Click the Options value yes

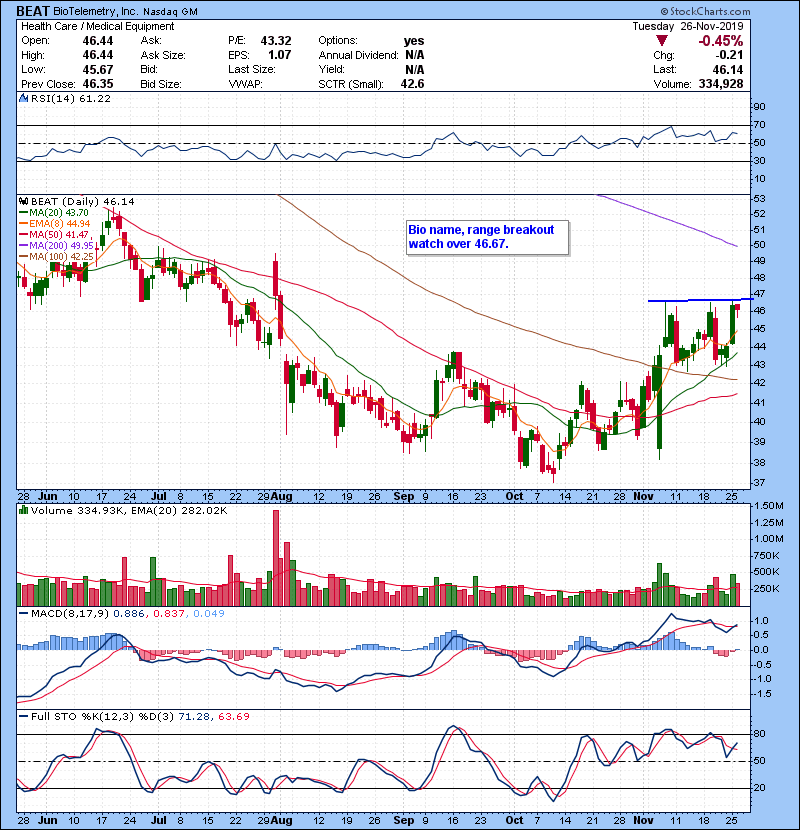pos(414,41)
